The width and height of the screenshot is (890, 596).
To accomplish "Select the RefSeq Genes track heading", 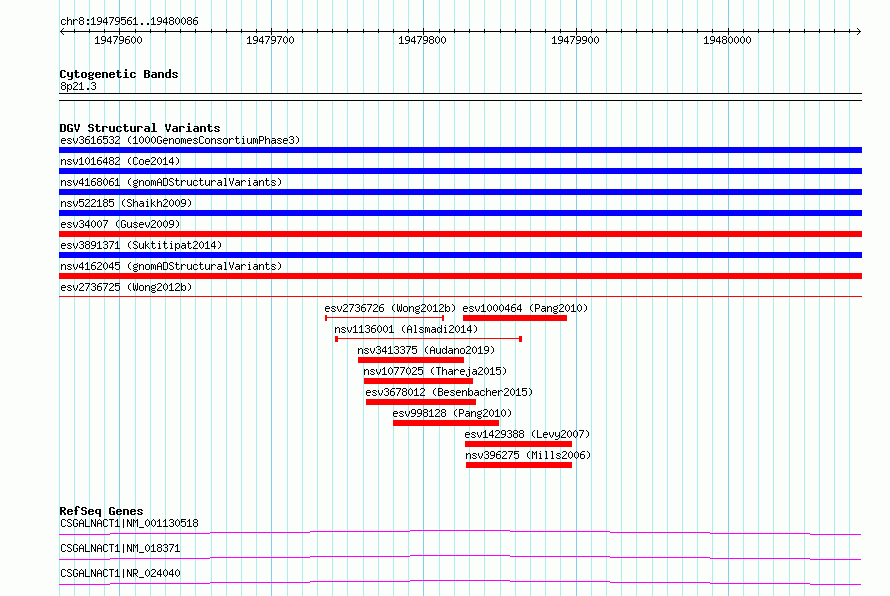I will (x=101, y=511).
